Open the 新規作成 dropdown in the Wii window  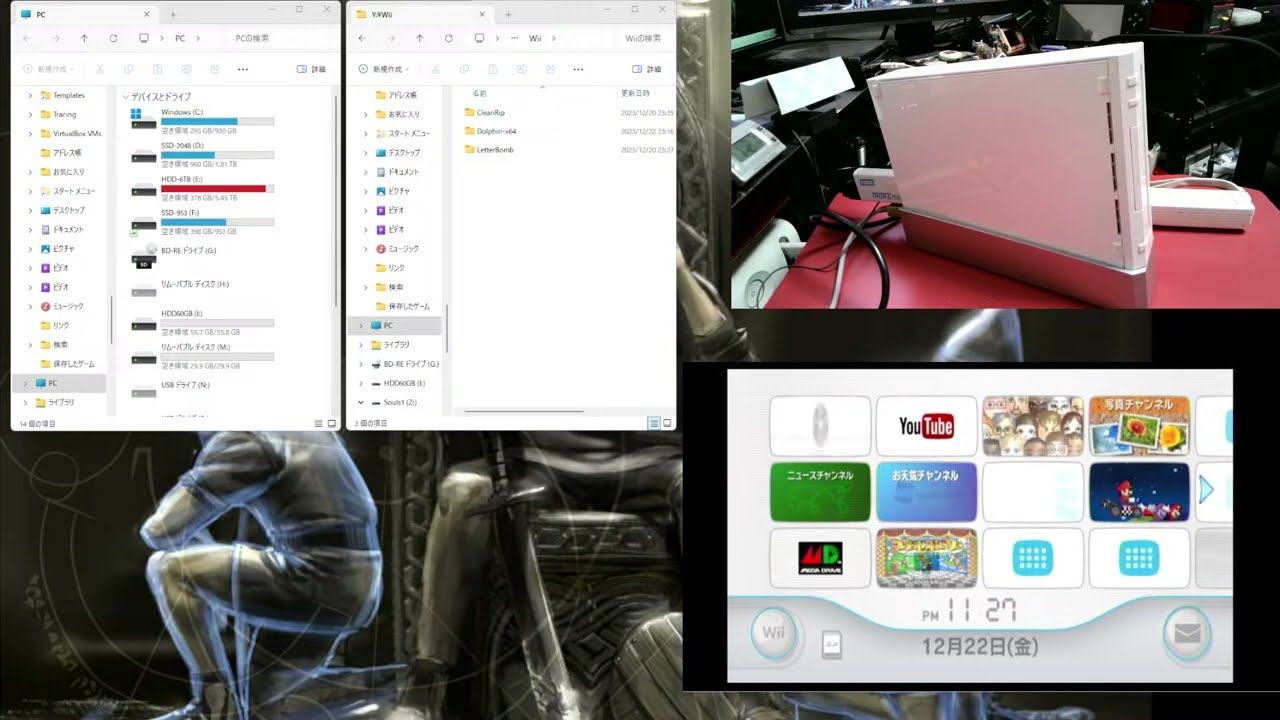tap(385, 69)
